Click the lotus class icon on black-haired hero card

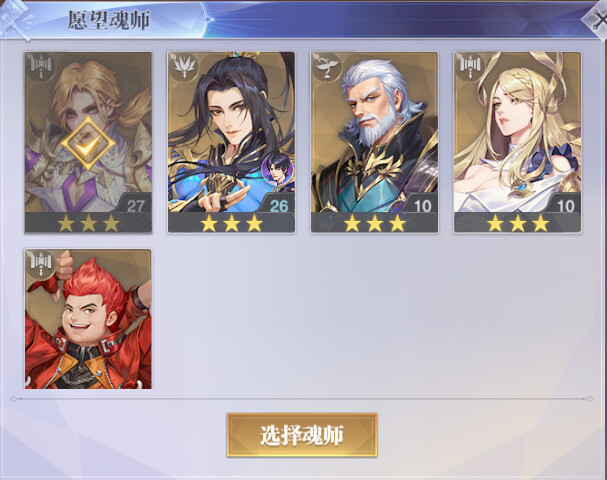tap(184, 67)
